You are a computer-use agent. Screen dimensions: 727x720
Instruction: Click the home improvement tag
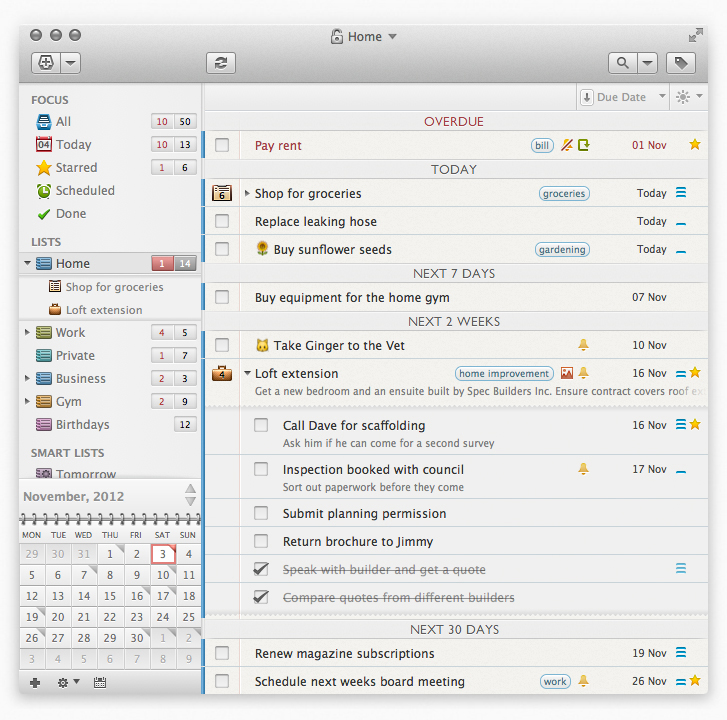click(504, 374)
